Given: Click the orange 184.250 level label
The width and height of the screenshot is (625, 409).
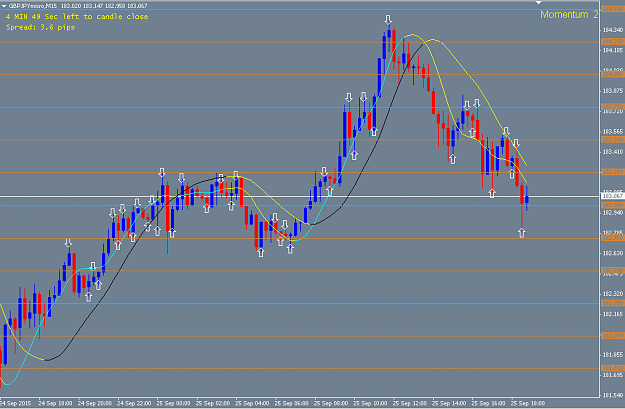Looking at the screenshot, I should coord(613,41).
